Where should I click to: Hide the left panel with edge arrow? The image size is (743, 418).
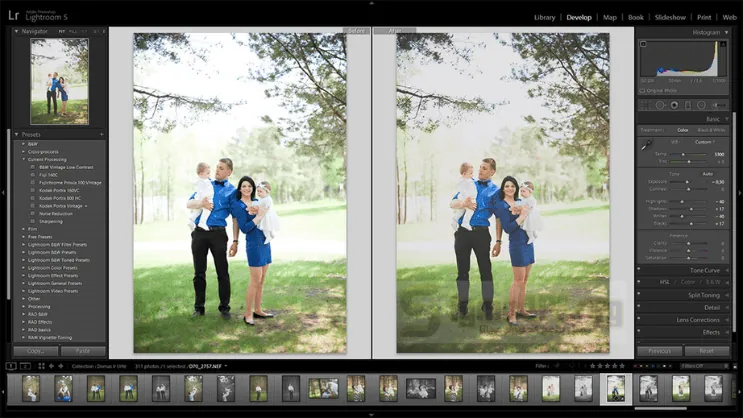click(x=3, y=192)
